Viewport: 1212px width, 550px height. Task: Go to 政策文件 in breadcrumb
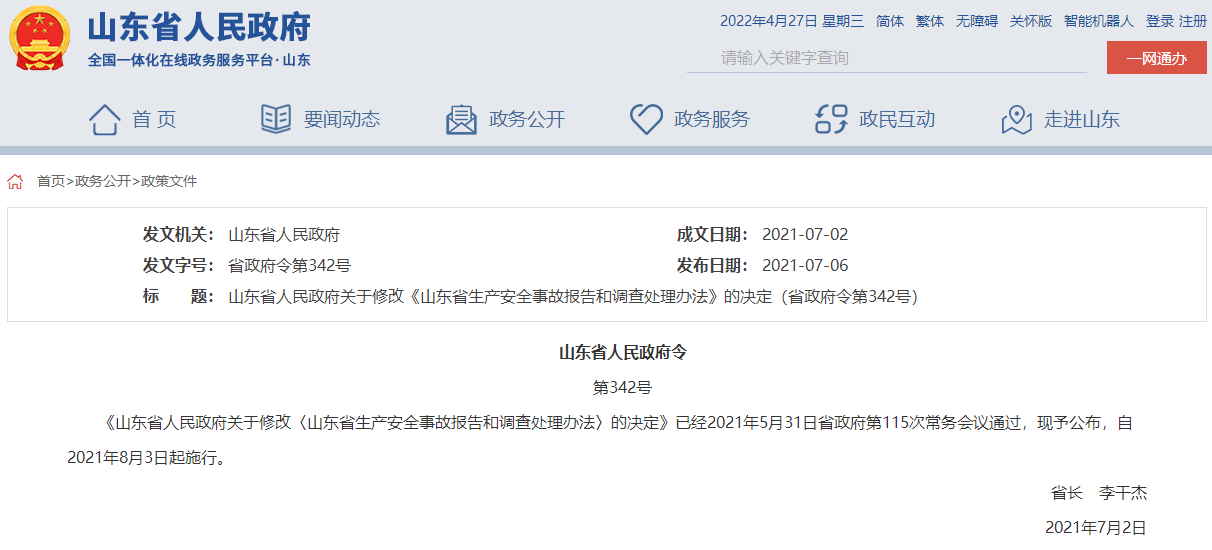(169, 182)
